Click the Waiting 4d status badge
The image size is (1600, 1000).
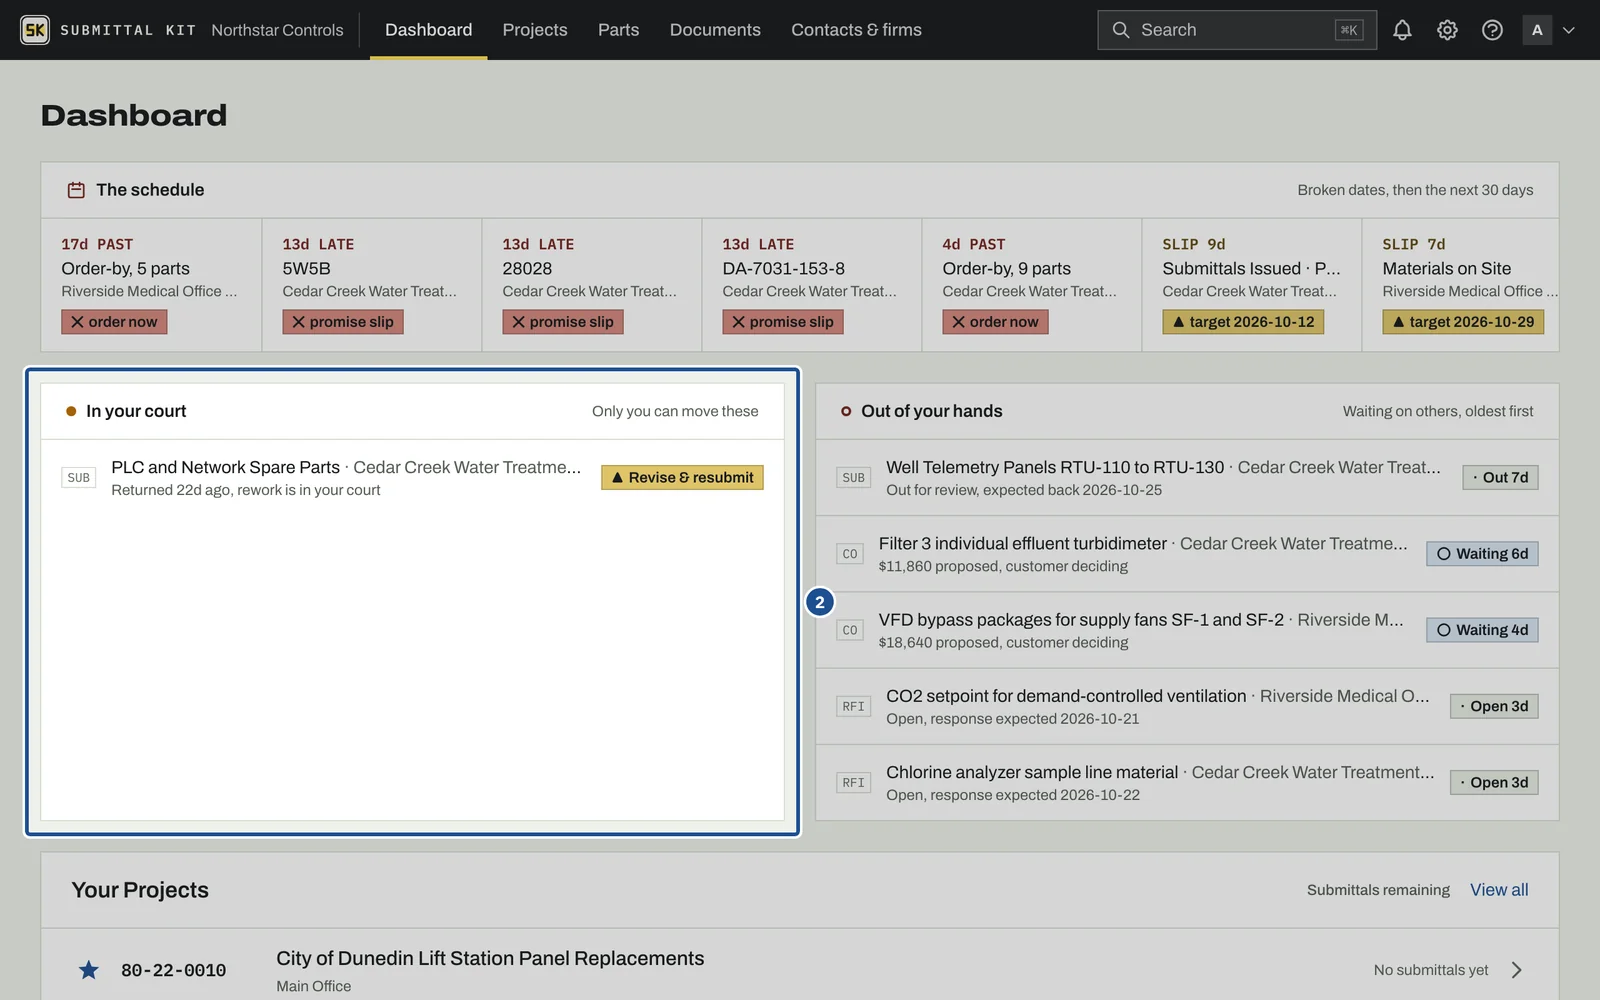click(x=1482, y=630)
